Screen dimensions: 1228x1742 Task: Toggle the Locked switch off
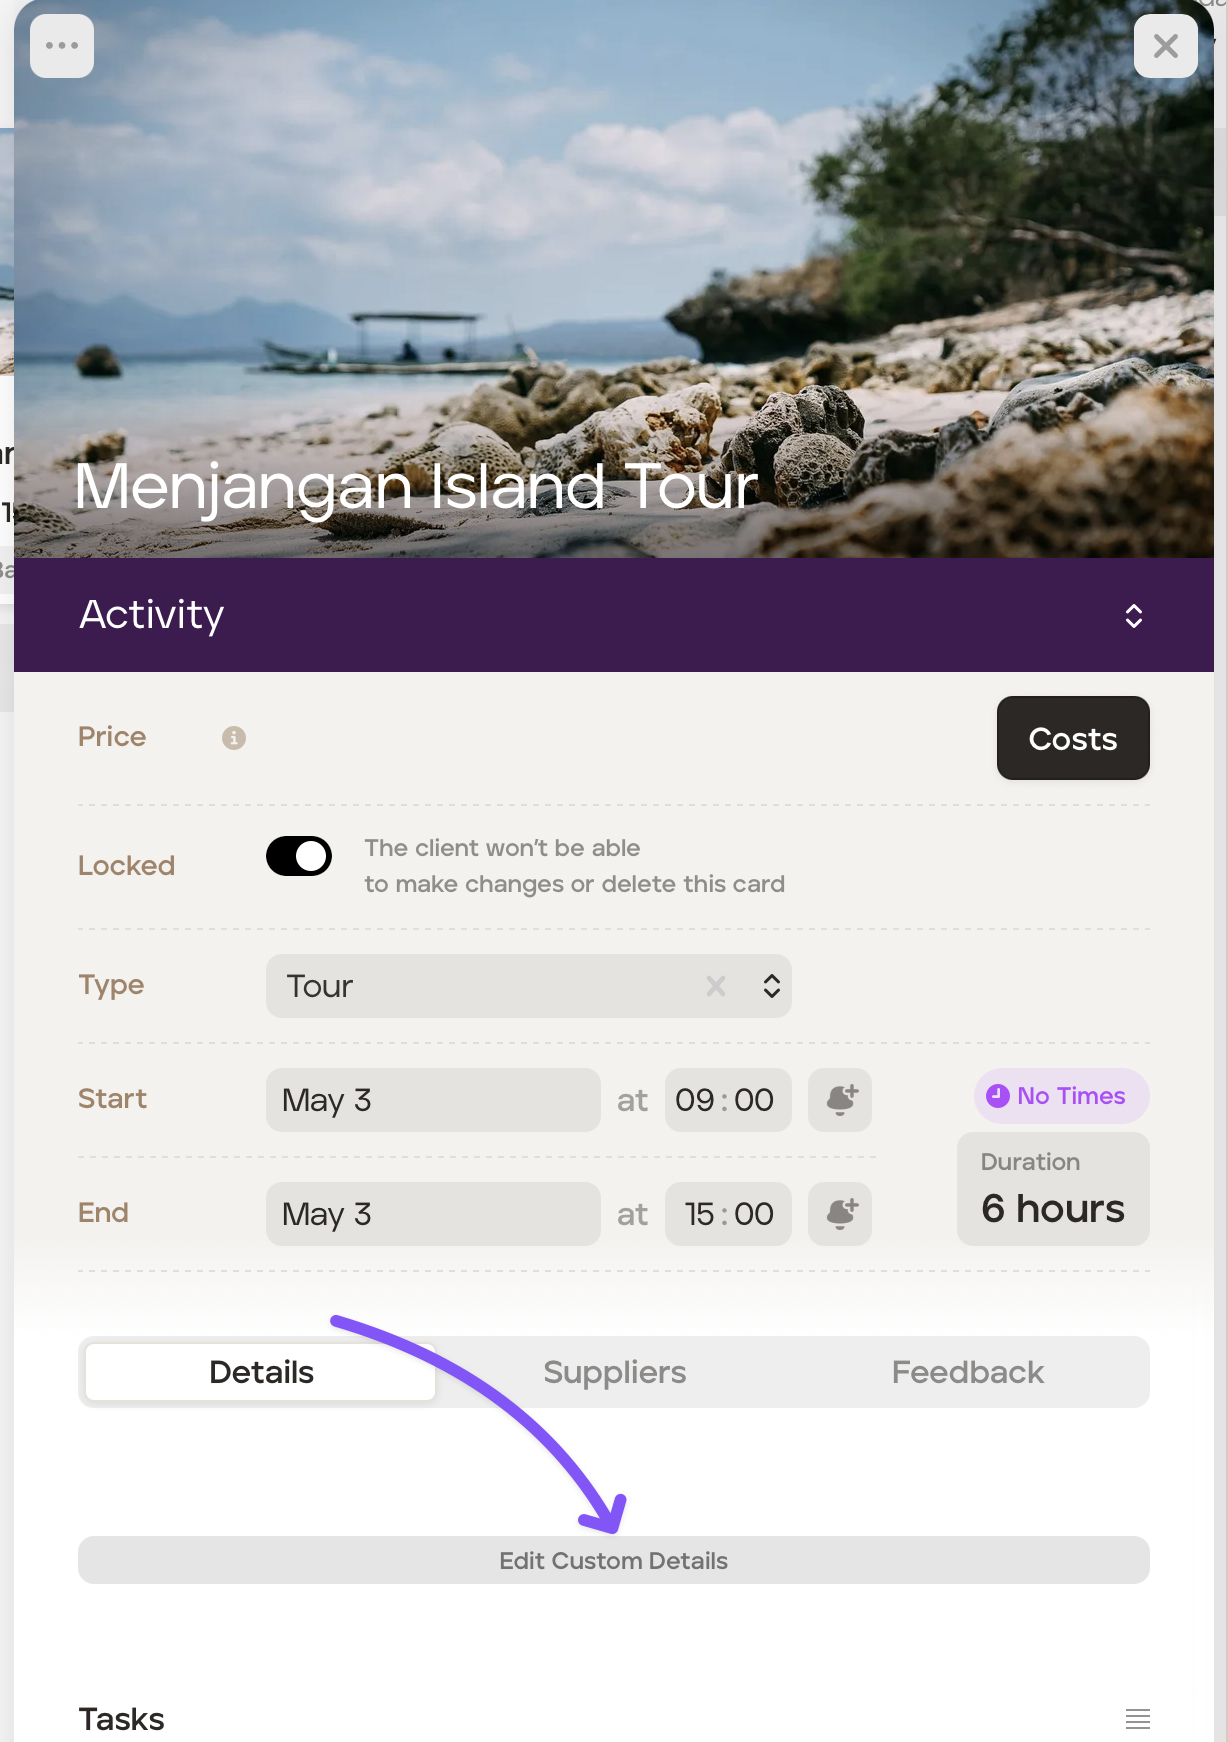[x=299, y=856]
